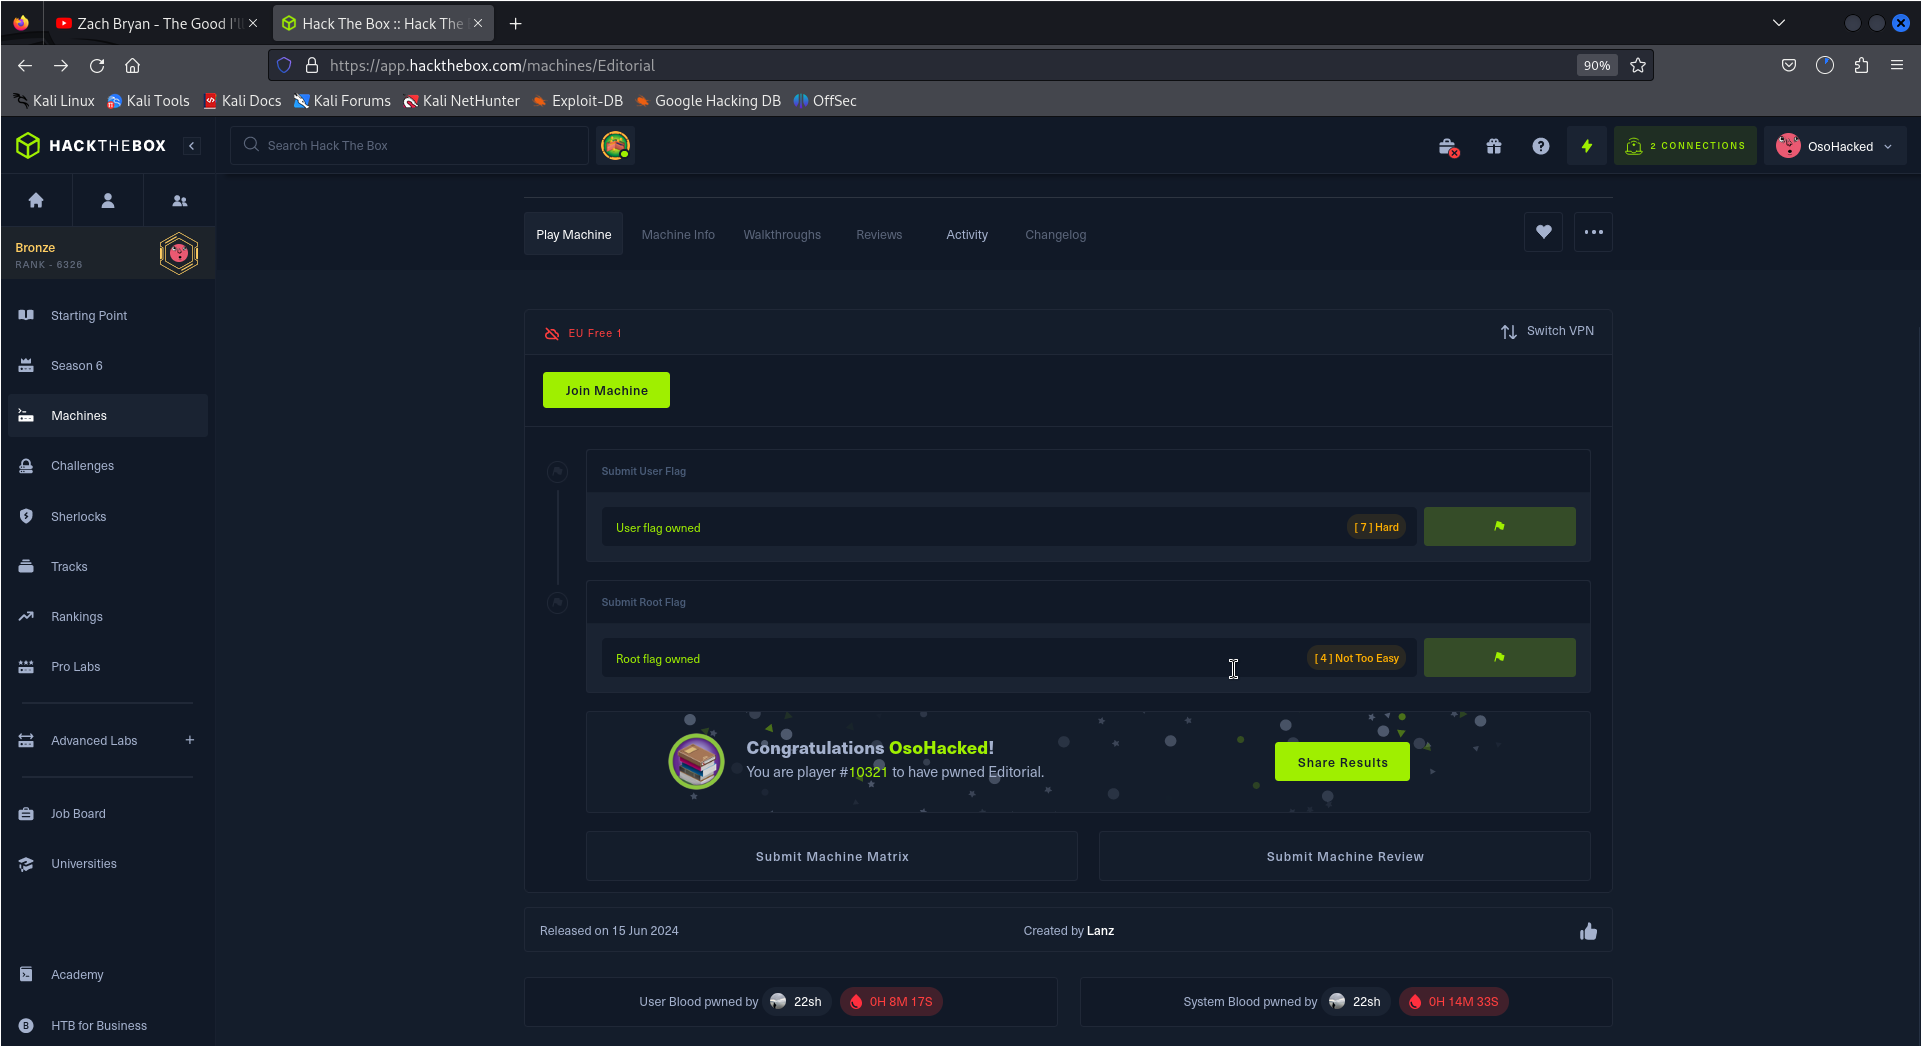The height and width of the screenshot is (1047, 1922).
Task: Select Machines in the sidebar
Action: click(108, 416)
